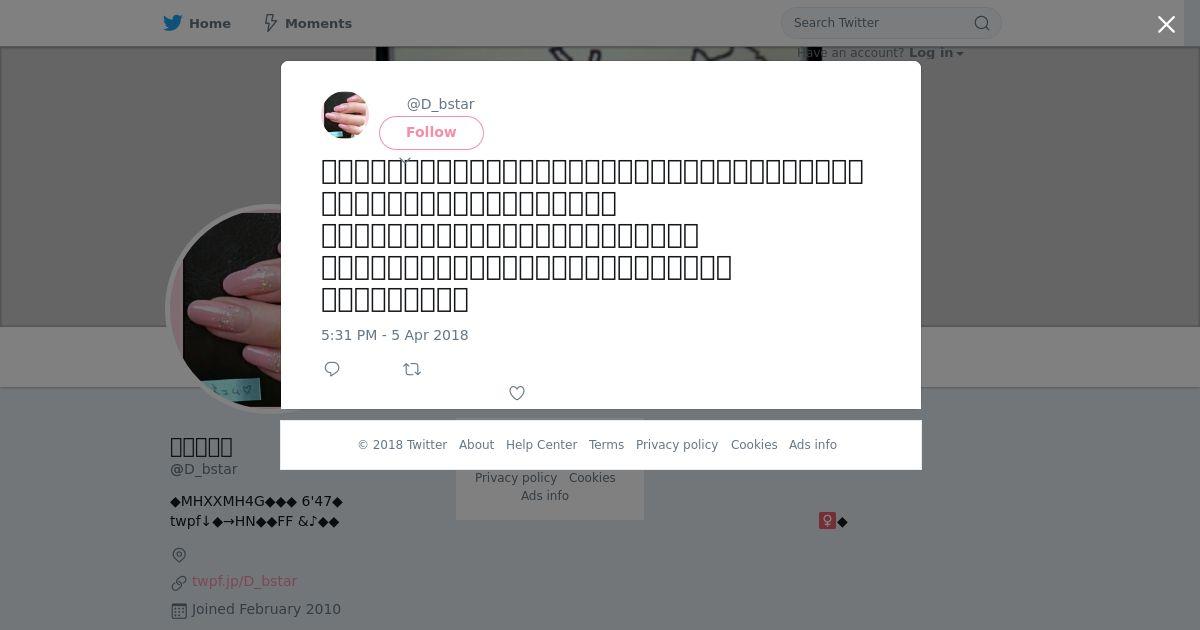Click the Twitter bird Home icon
The image size is (1200, 630).
(x=173, y=23)
